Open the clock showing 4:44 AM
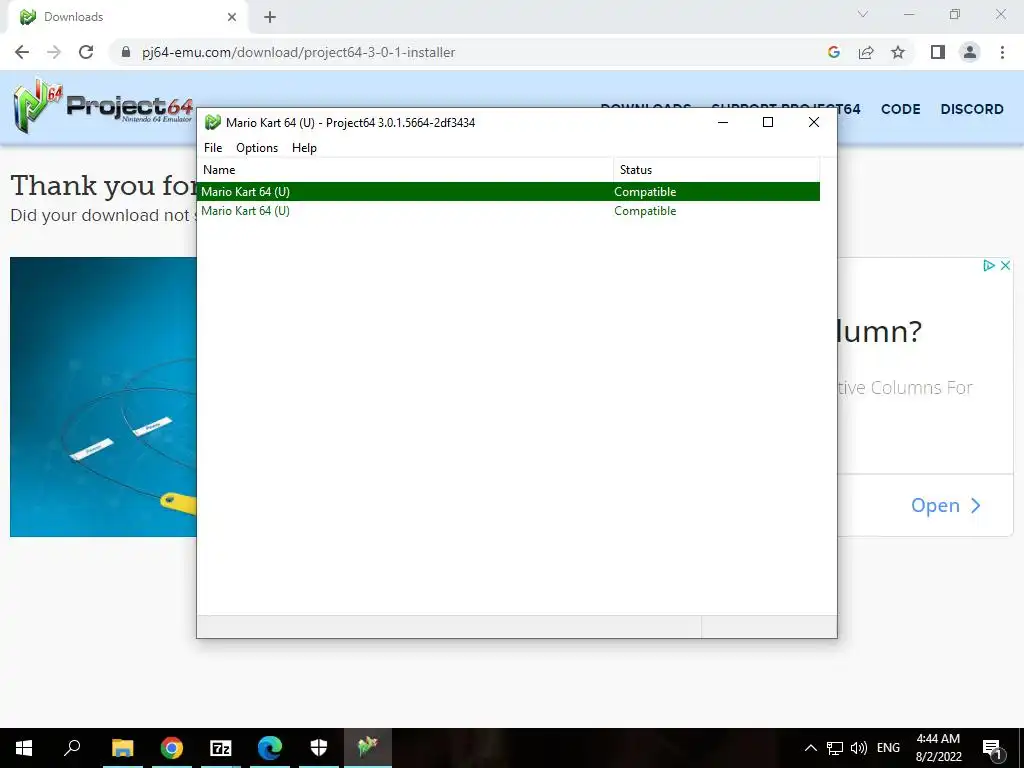This screenshot has height=768, width=1024. pyautogui.click(x=938, y=748)
